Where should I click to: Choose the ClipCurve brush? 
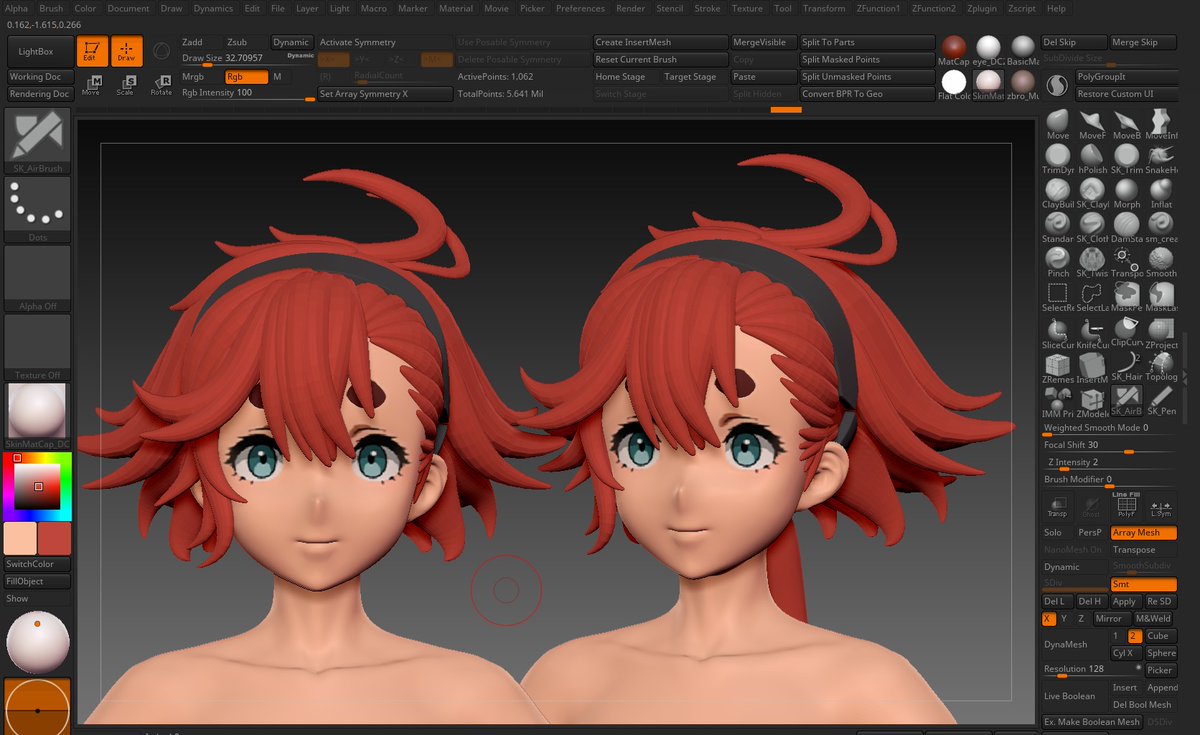(x=1126, y=333)
